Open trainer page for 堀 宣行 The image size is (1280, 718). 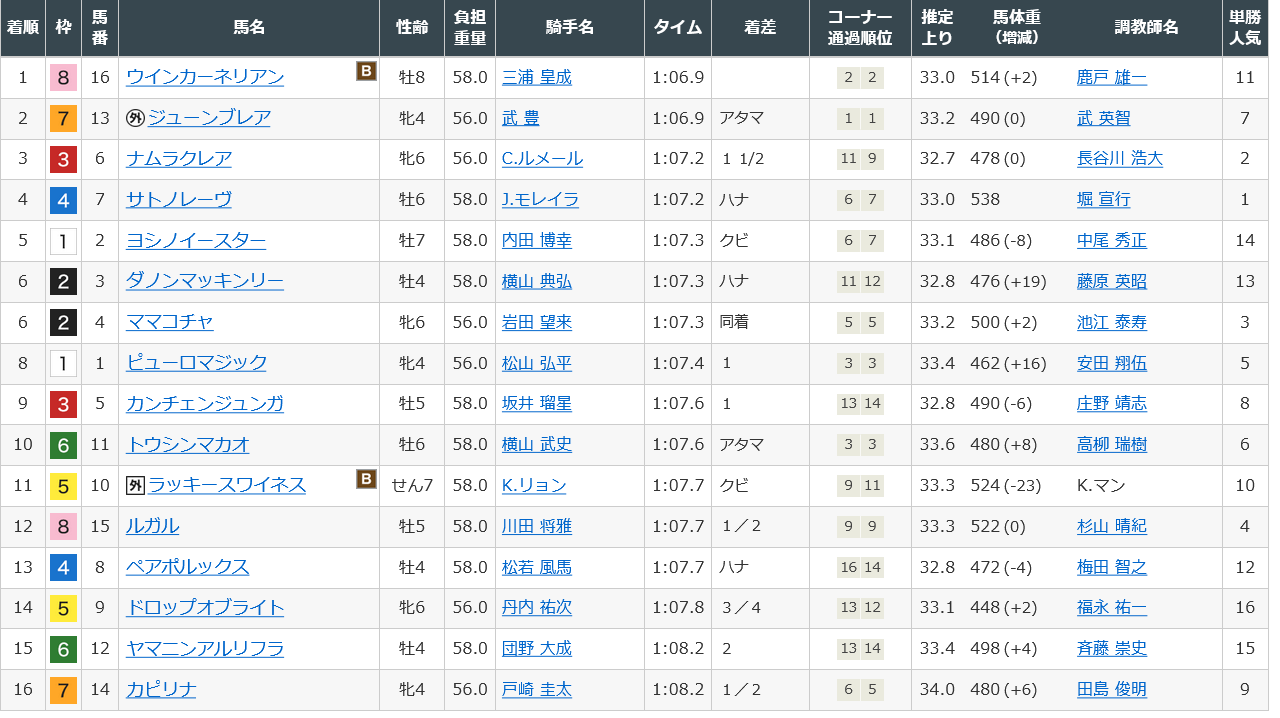[x=1103, y=200]
